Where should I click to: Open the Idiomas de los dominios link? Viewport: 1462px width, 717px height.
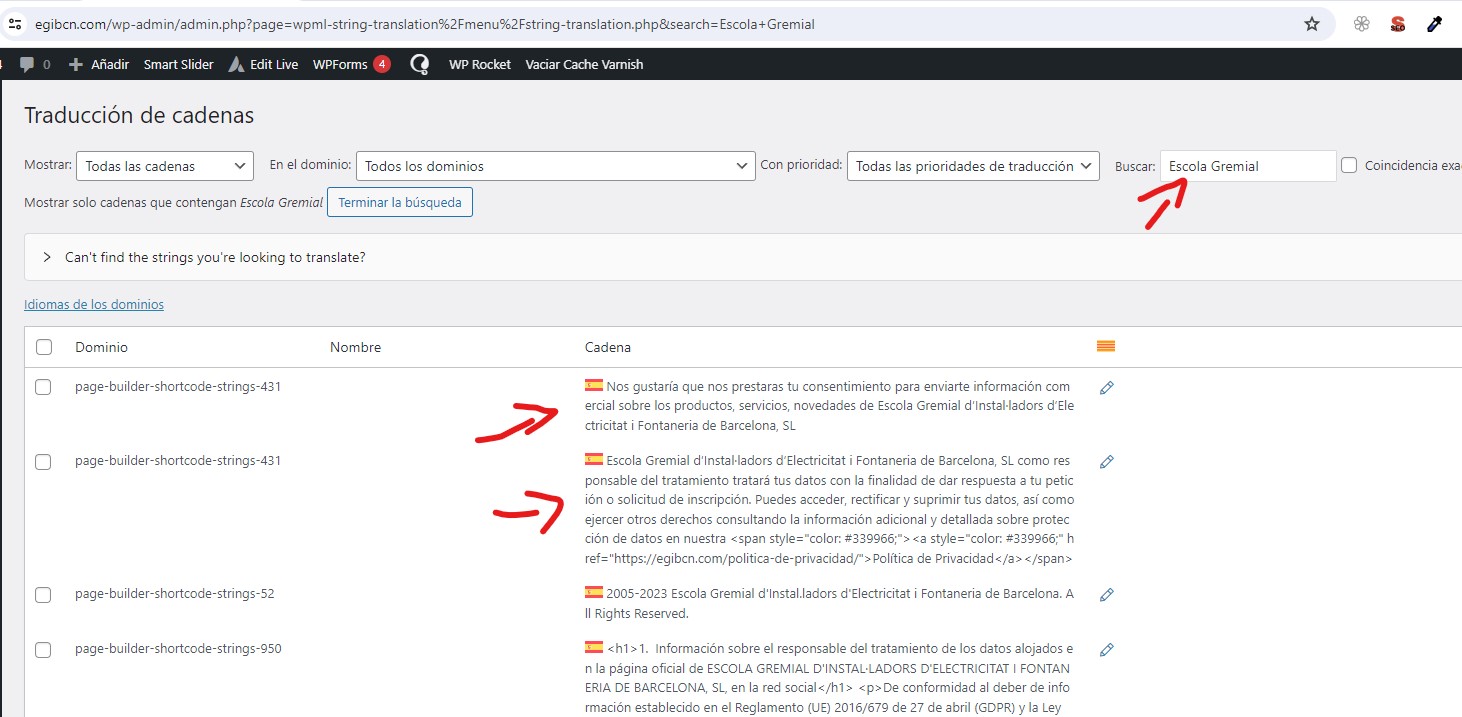[94, 304]
